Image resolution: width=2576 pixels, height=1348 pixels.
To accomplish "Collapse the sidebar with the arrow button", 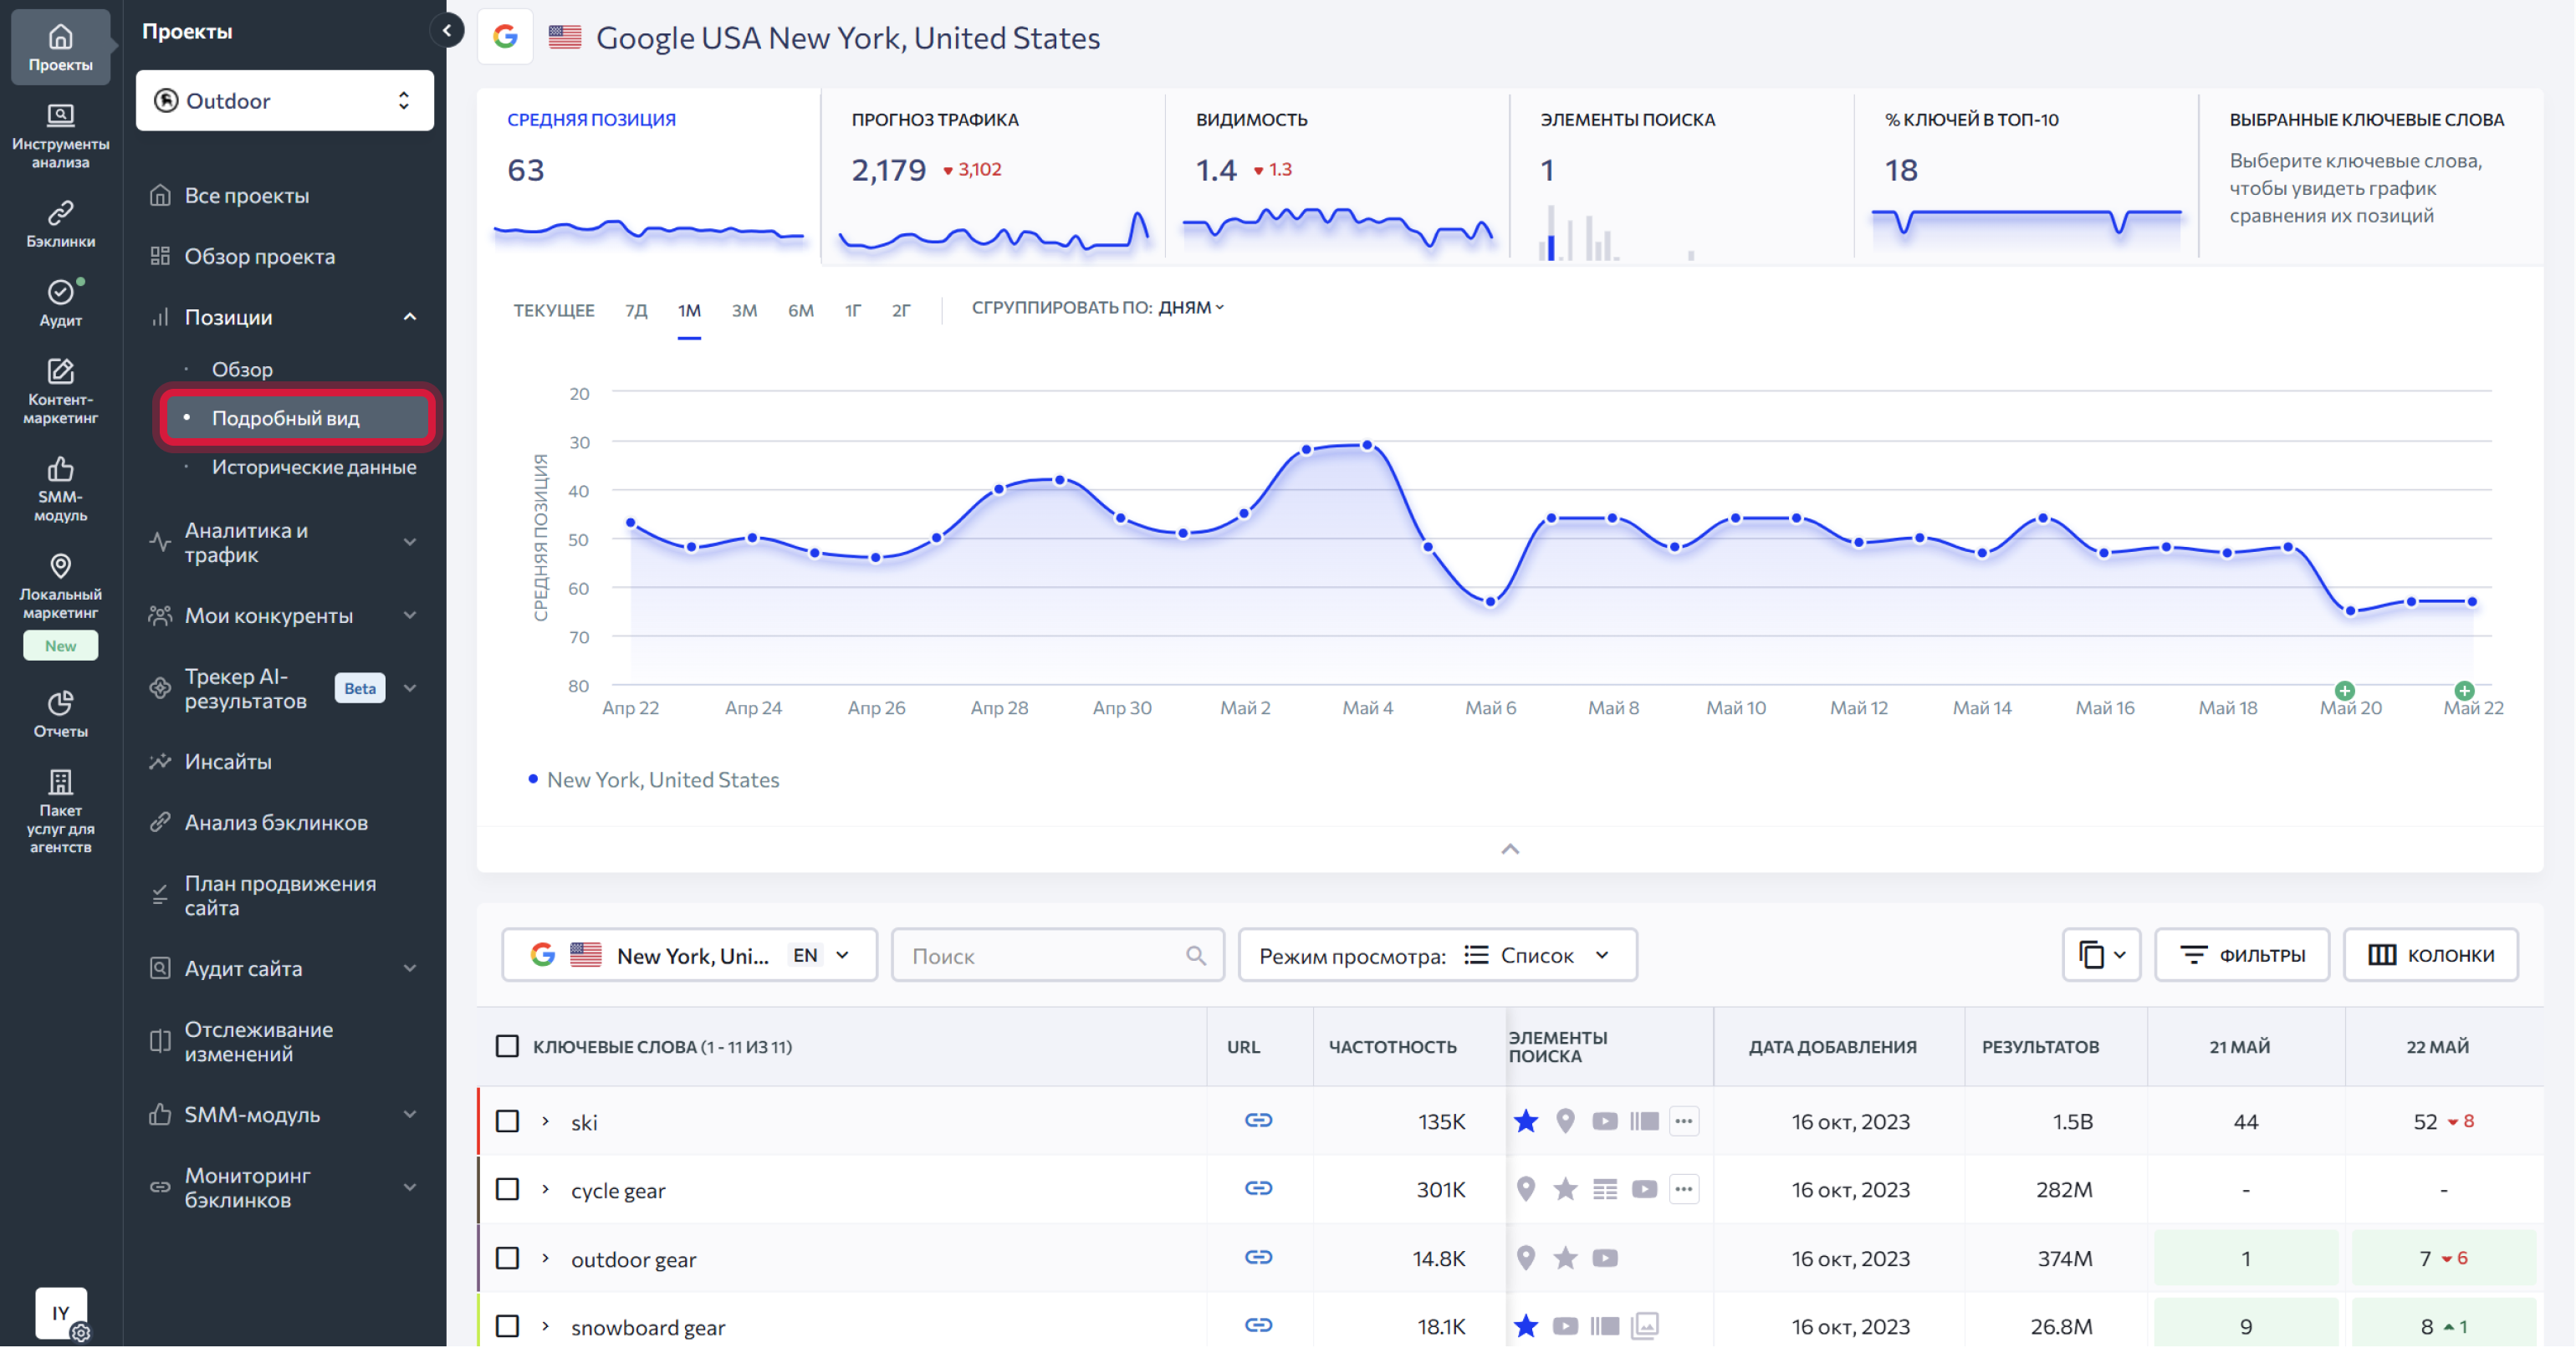I will tap(447, 30).
